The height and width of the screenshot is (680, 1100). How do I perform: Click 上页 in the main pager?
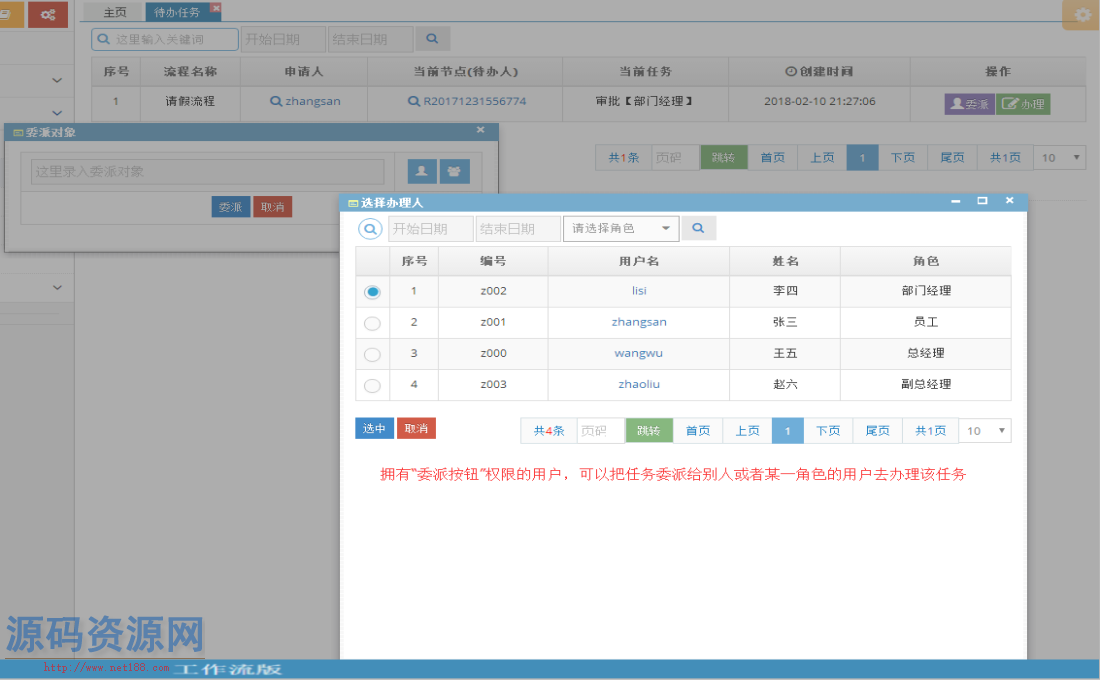coord(823,157)
